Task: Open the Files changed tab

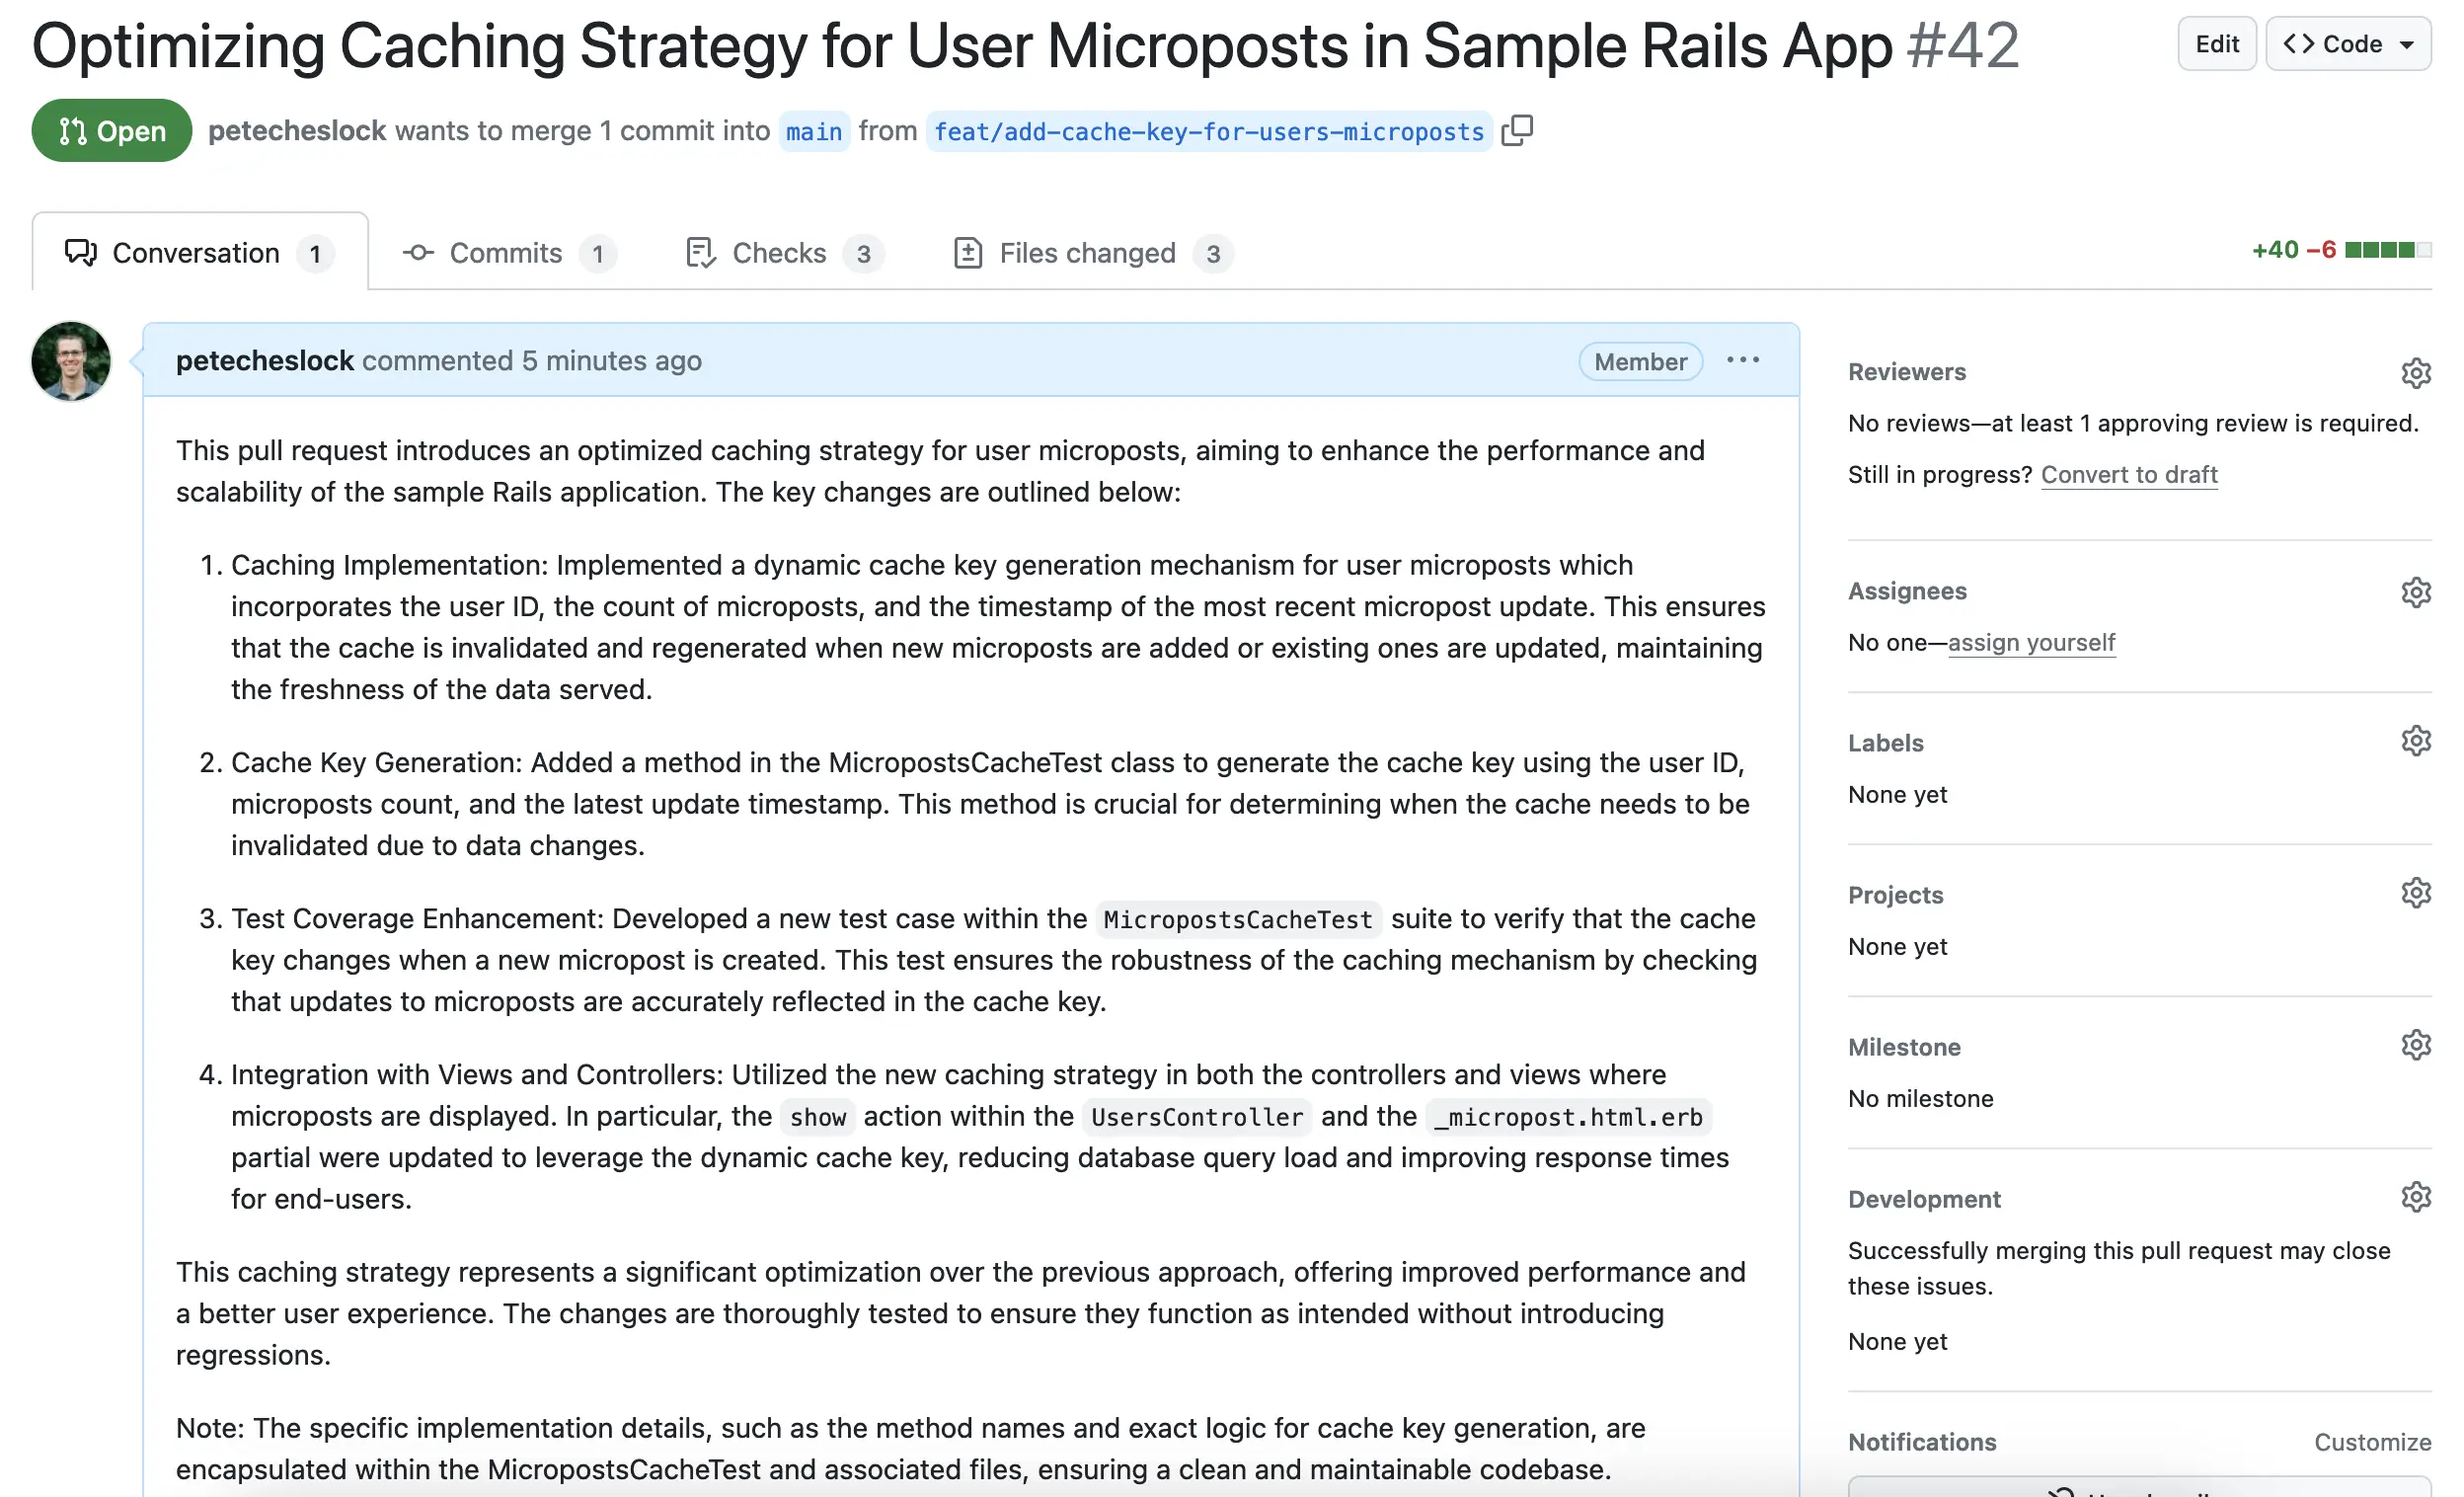Action: (1092, 253)
